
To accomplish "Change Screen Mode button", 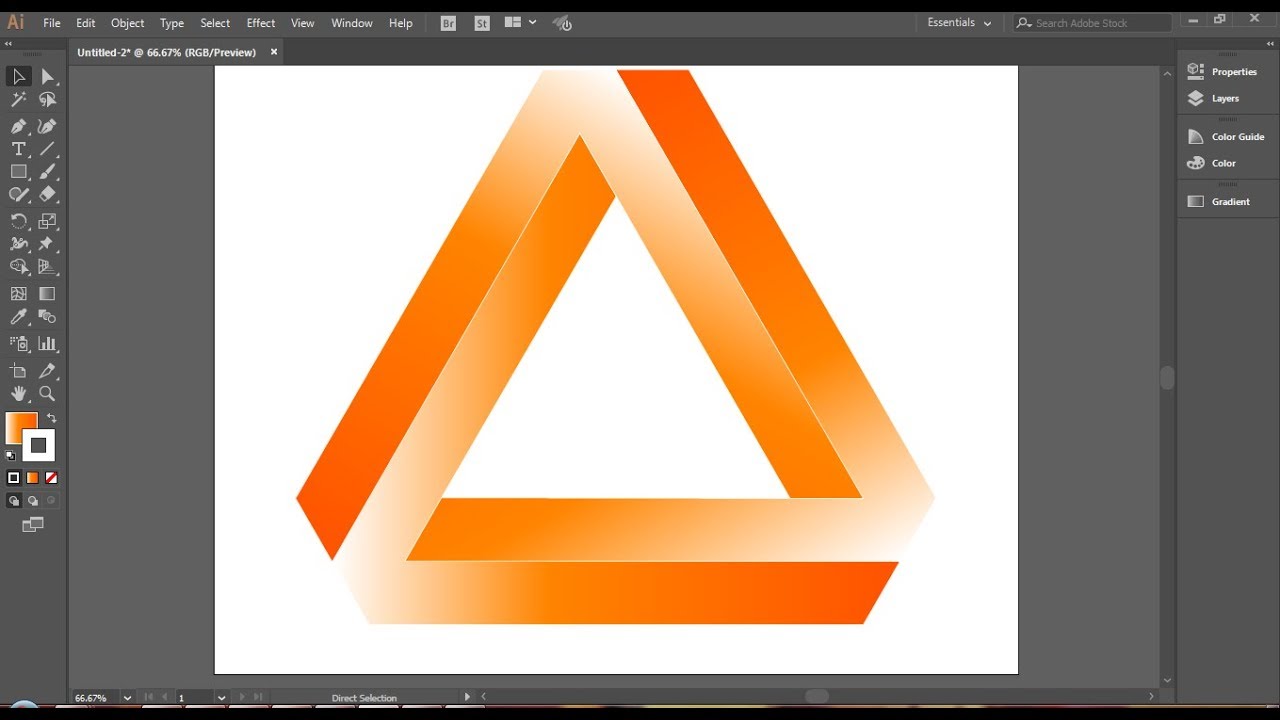I will pos(33,524).
